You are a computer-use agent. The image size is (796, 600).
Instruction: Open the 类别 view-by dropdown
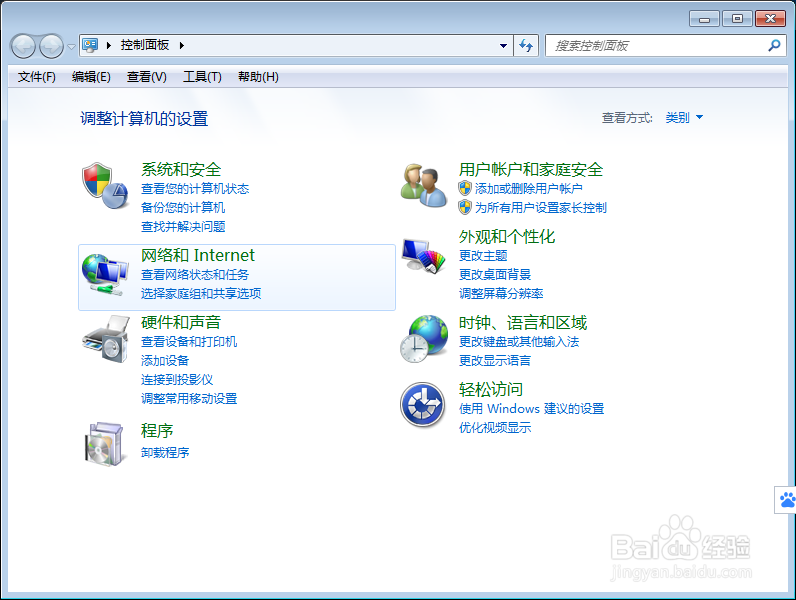click(684, 118)
